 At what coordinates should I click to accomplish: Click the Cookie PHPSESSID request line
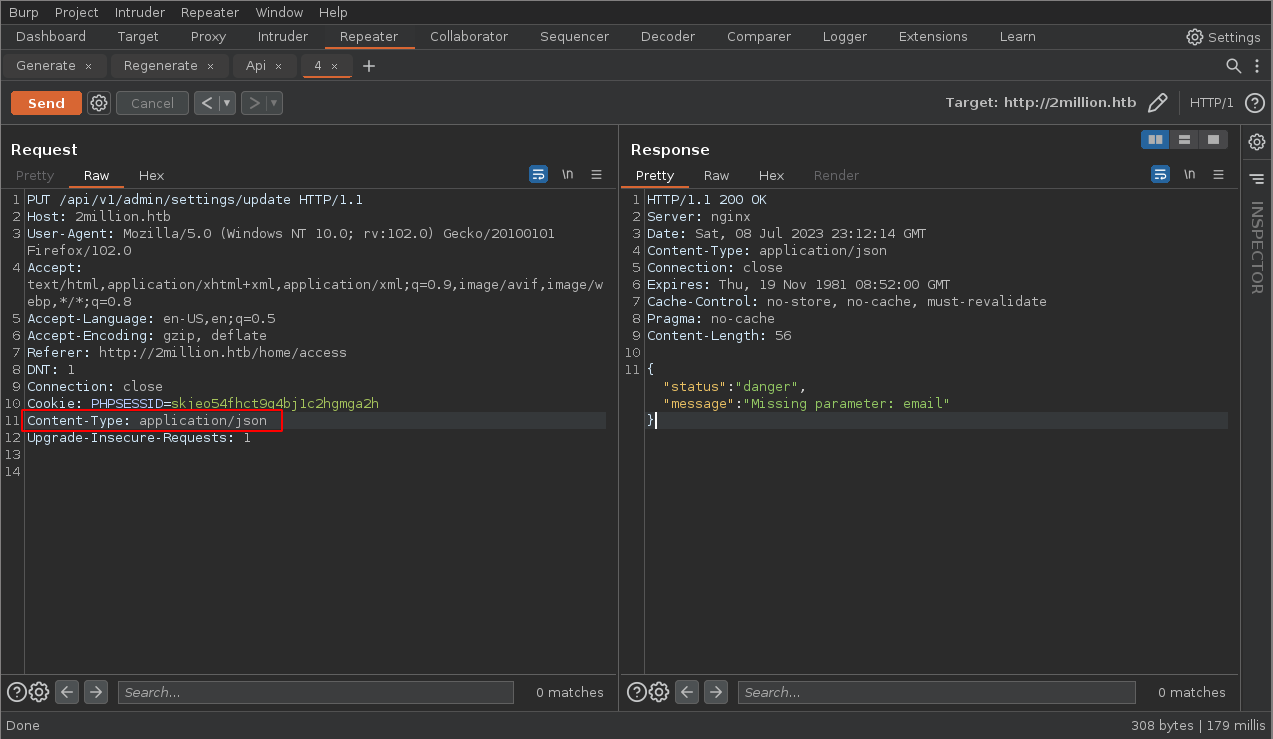tap(203, 404)
